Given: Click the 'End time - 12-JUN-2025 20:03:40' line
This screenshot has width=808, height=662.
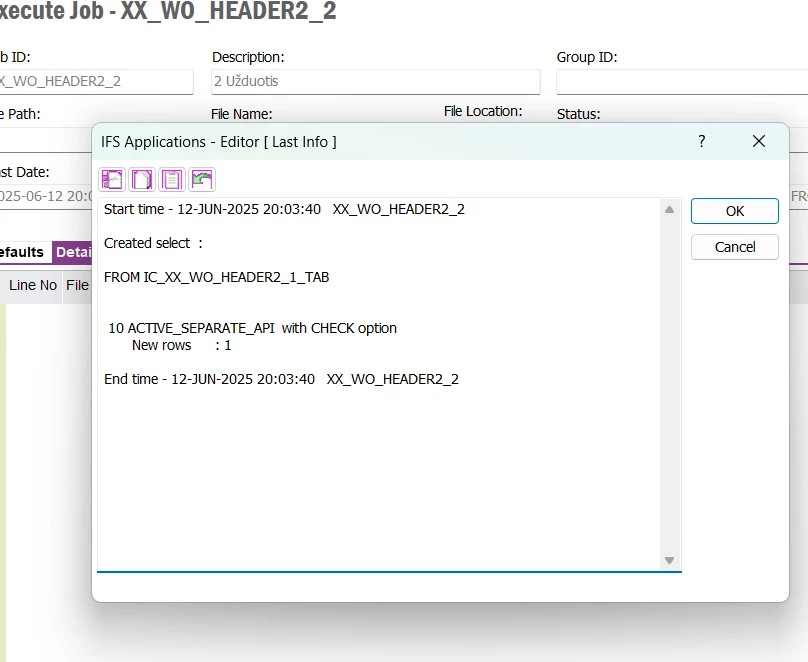Looking at the screenshot, I should tap(281, 379).
